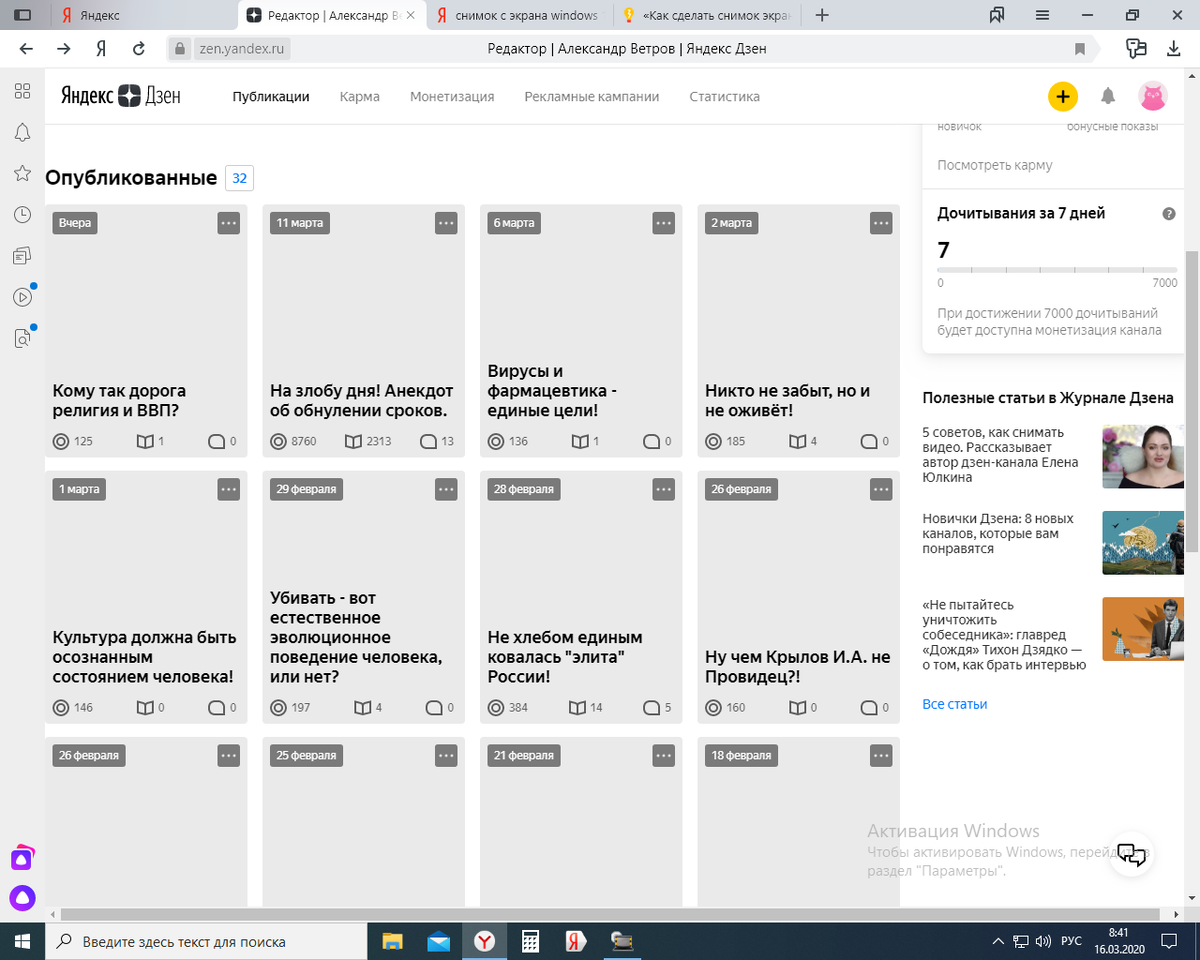1200x960 pixels.
Task: Click the purple messenger icon in sidebar
Action: pos(22,858)
